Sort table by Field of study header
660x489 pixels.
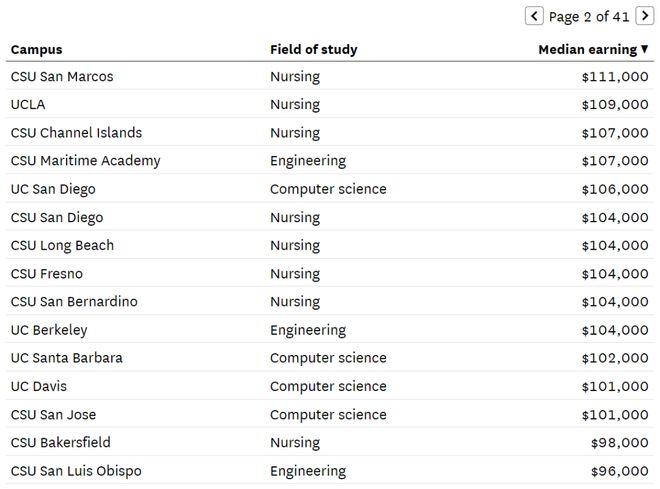[314, 50]
